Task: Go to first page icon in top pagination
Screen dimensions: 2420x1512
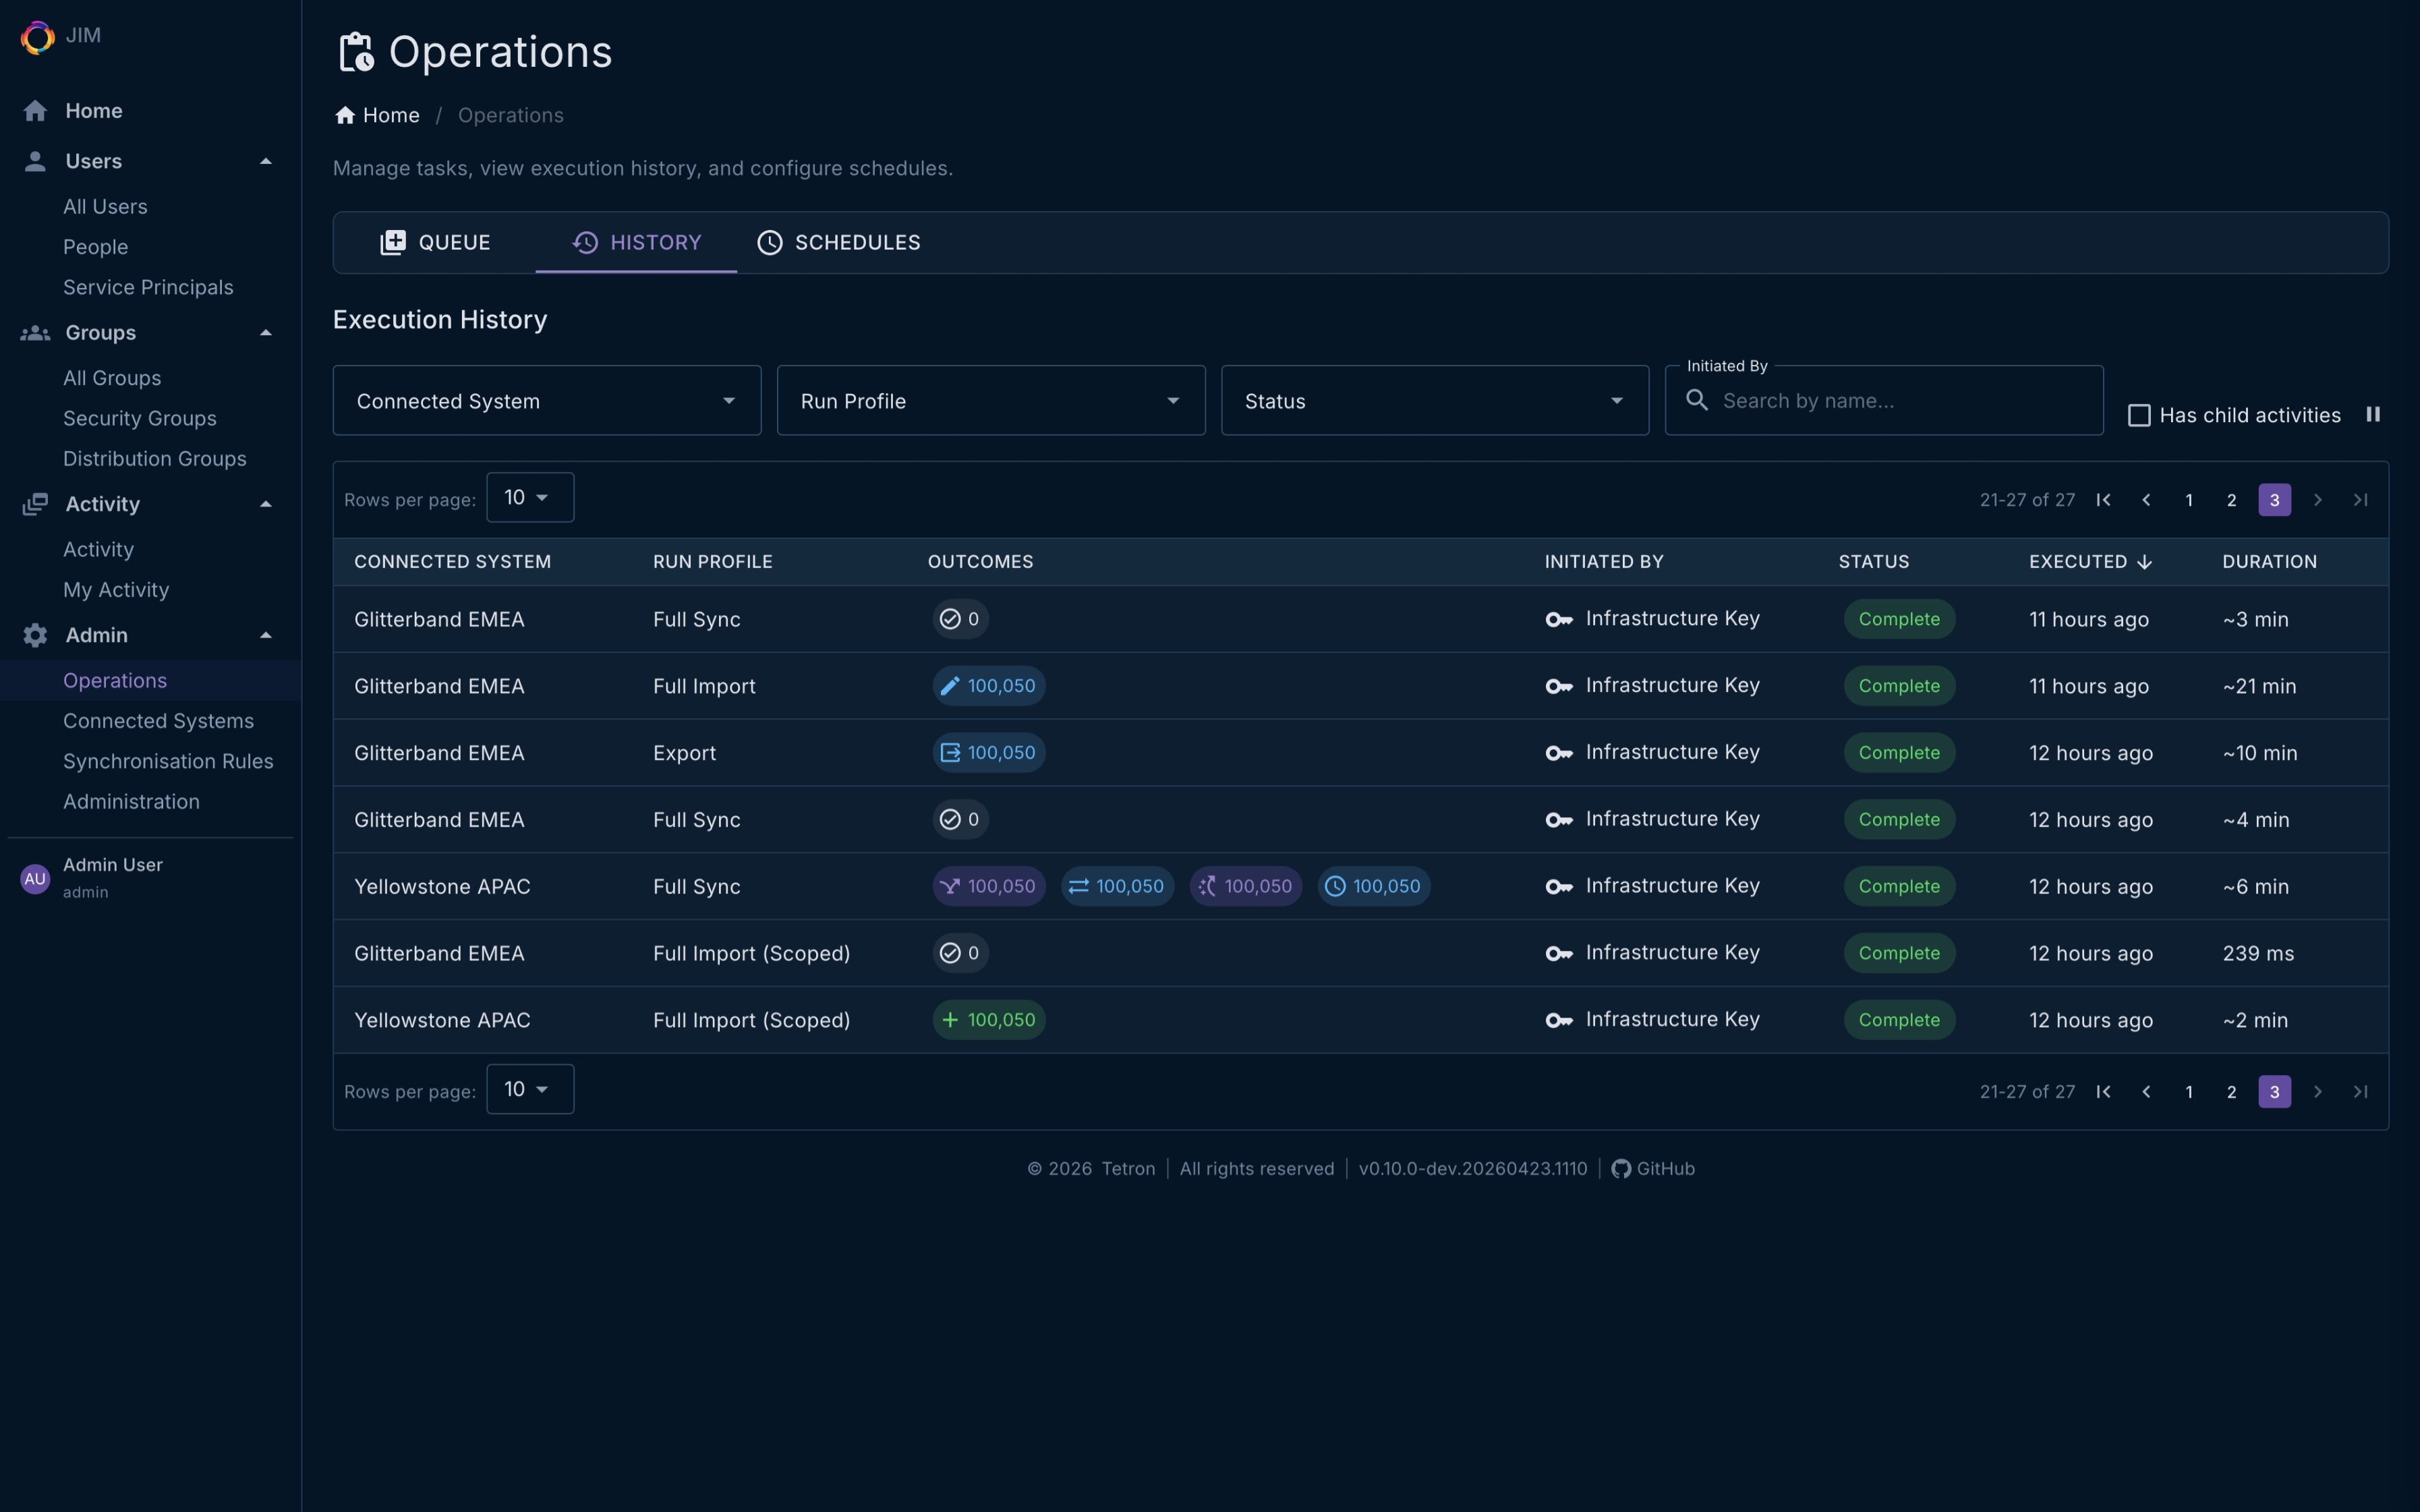Action: click(x=2103, y=500)
